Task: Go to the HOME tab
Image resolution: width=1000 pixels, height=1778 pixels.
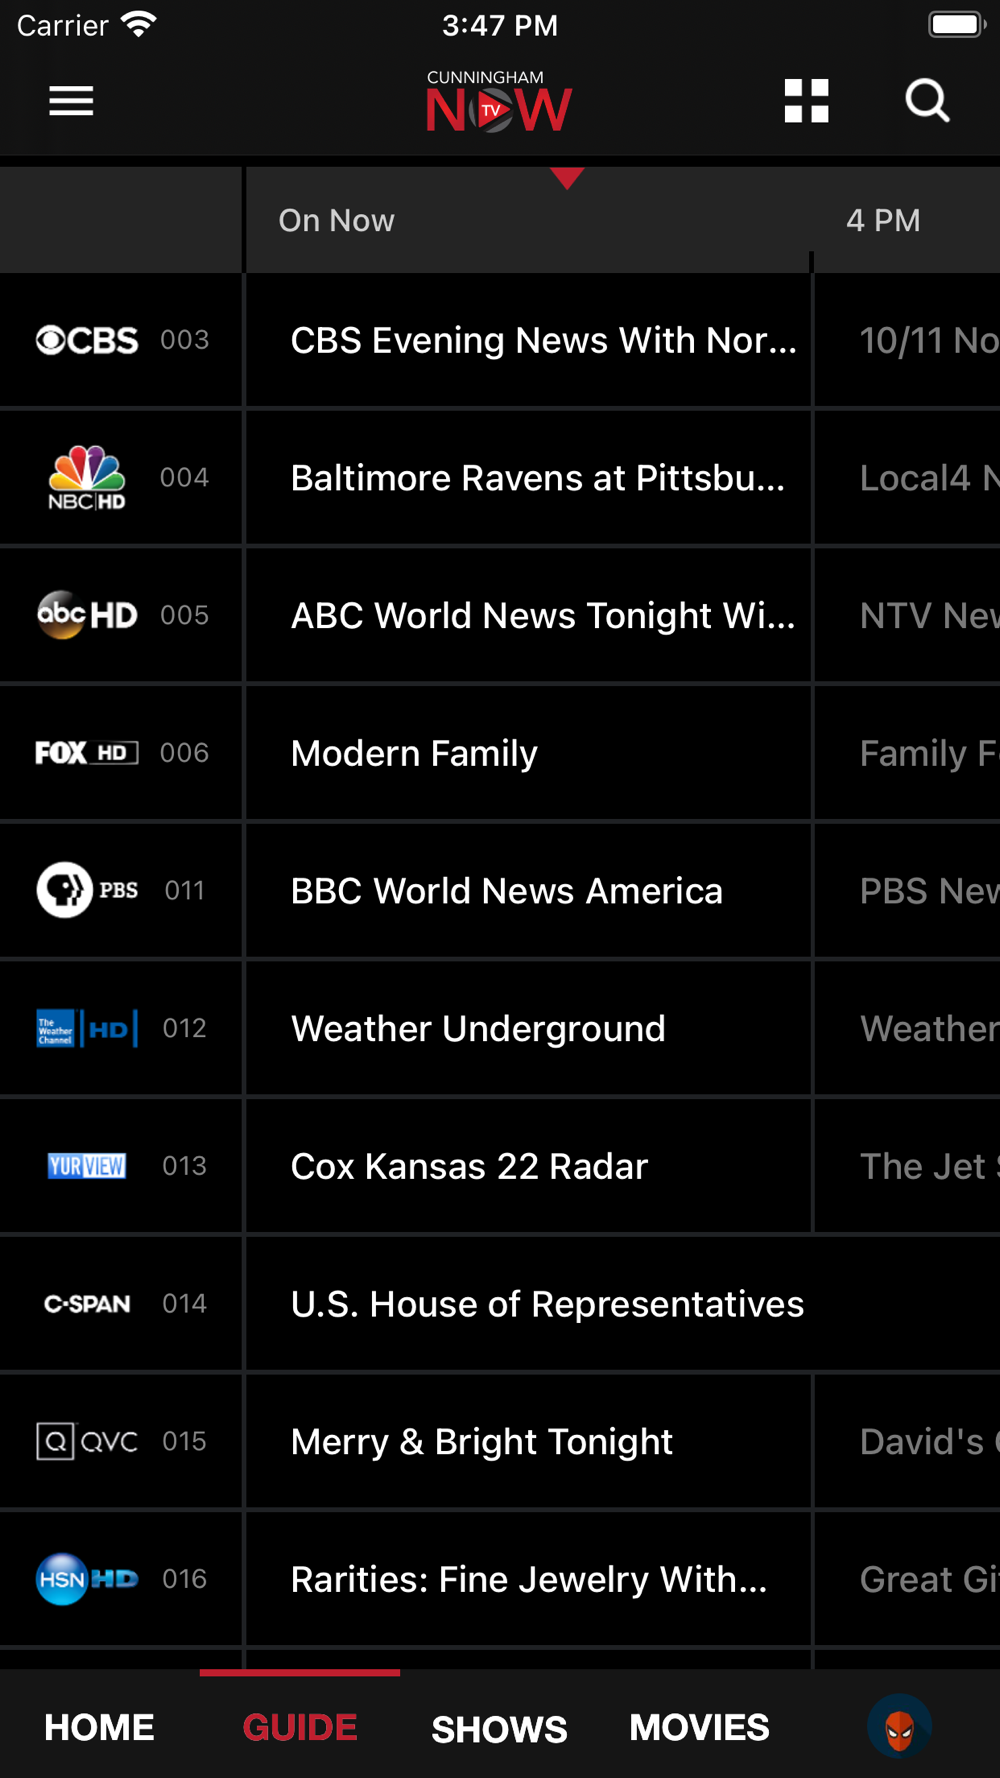Action: (x=99, y=1727)
